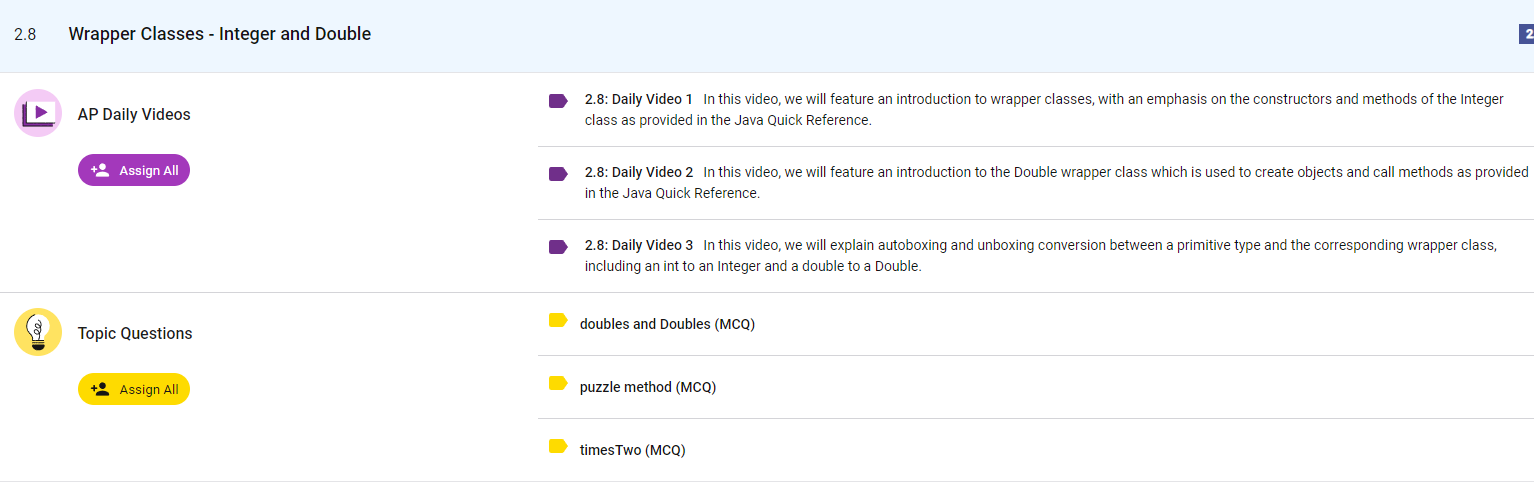Open 2.8: Daily Video 1
The height and width of the screenshot is (483, 1534).
(x=639, y=99)
